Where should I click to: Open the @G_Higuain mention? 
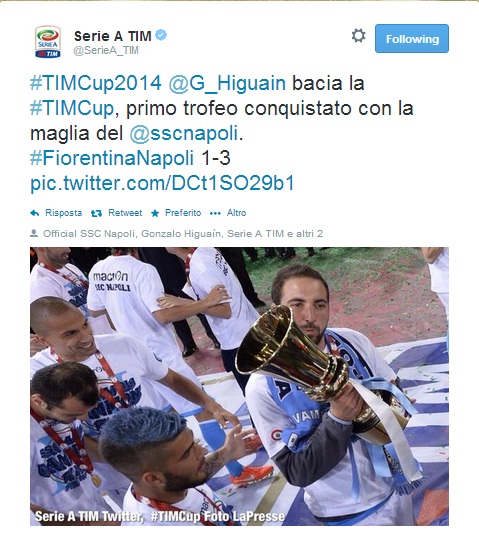click(x=227, y=84)
